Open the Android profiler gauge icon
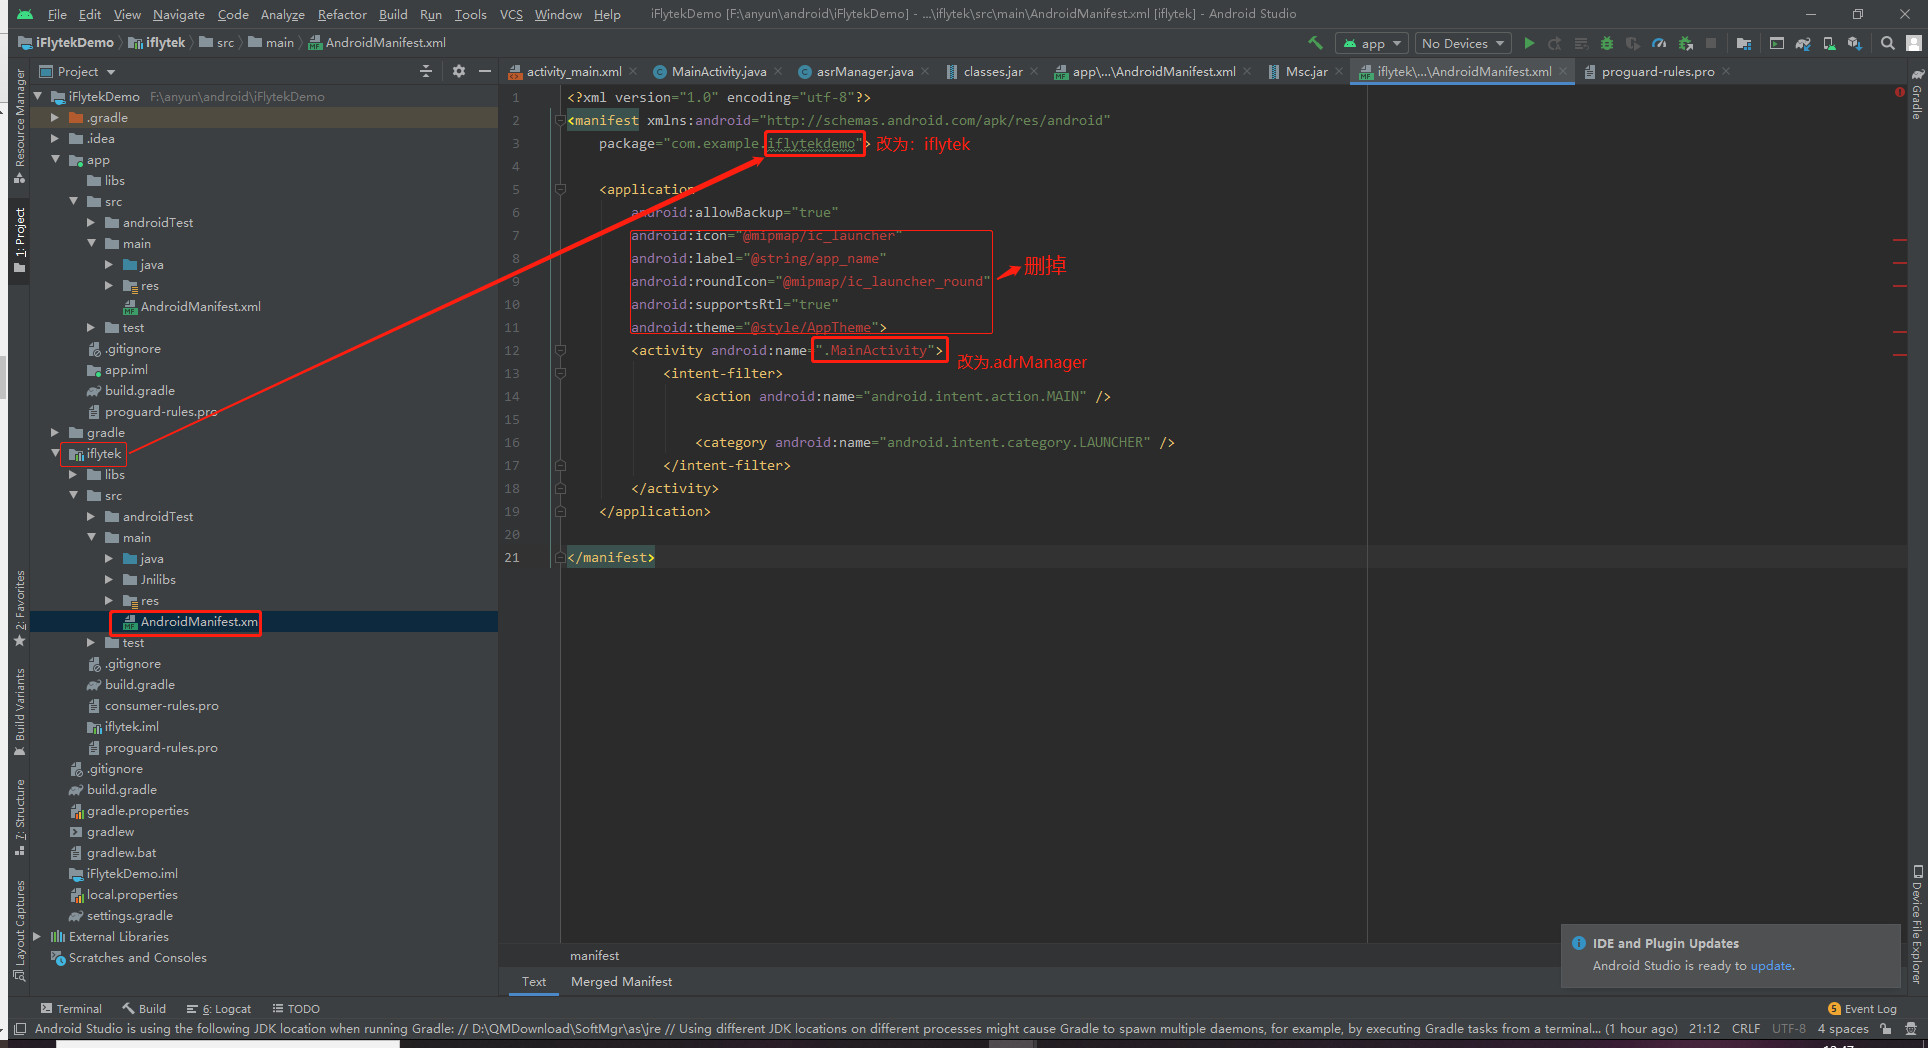 point(1659,43)
